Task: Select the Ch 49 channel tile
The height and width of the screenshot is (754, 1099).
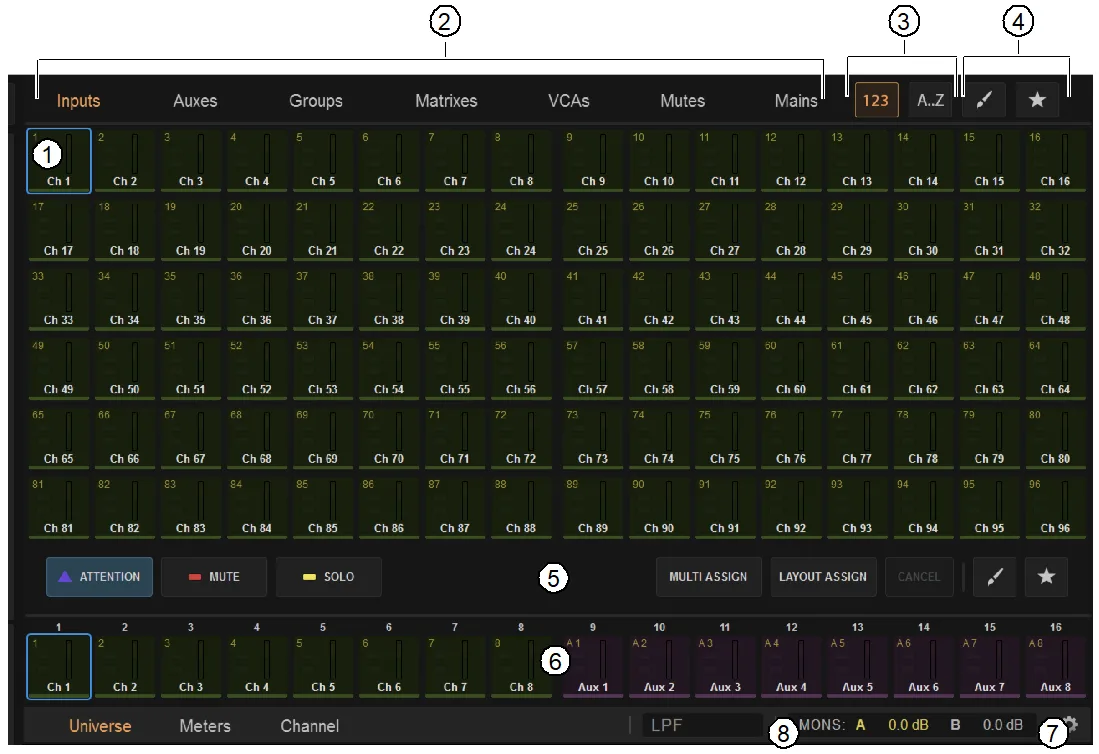Action: click(59, 369)
